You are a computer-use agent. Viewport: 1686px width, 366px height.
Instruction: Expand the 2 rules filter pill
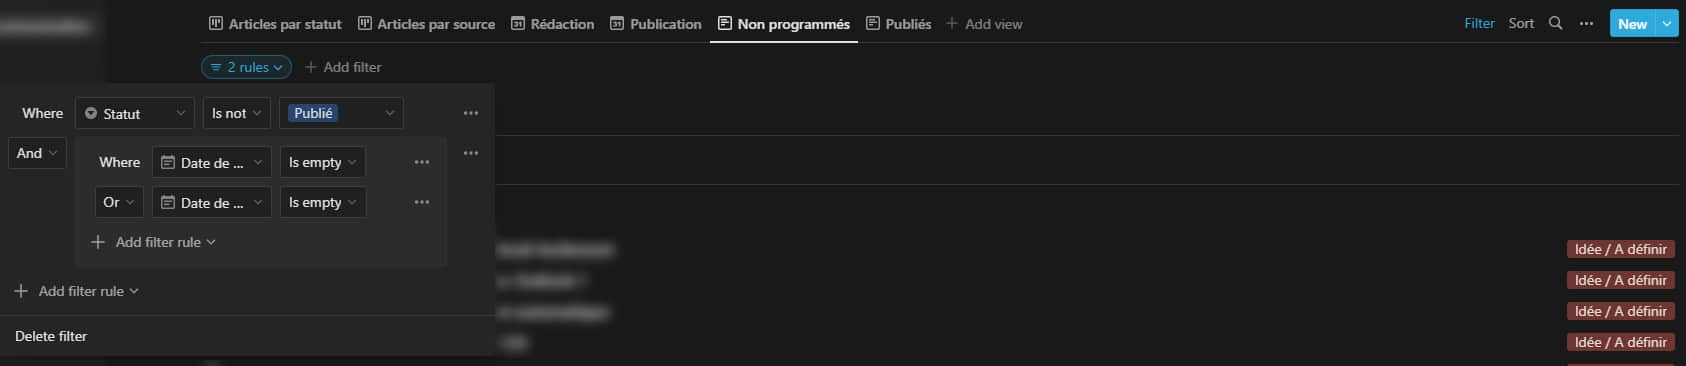(x=246, y=67)
